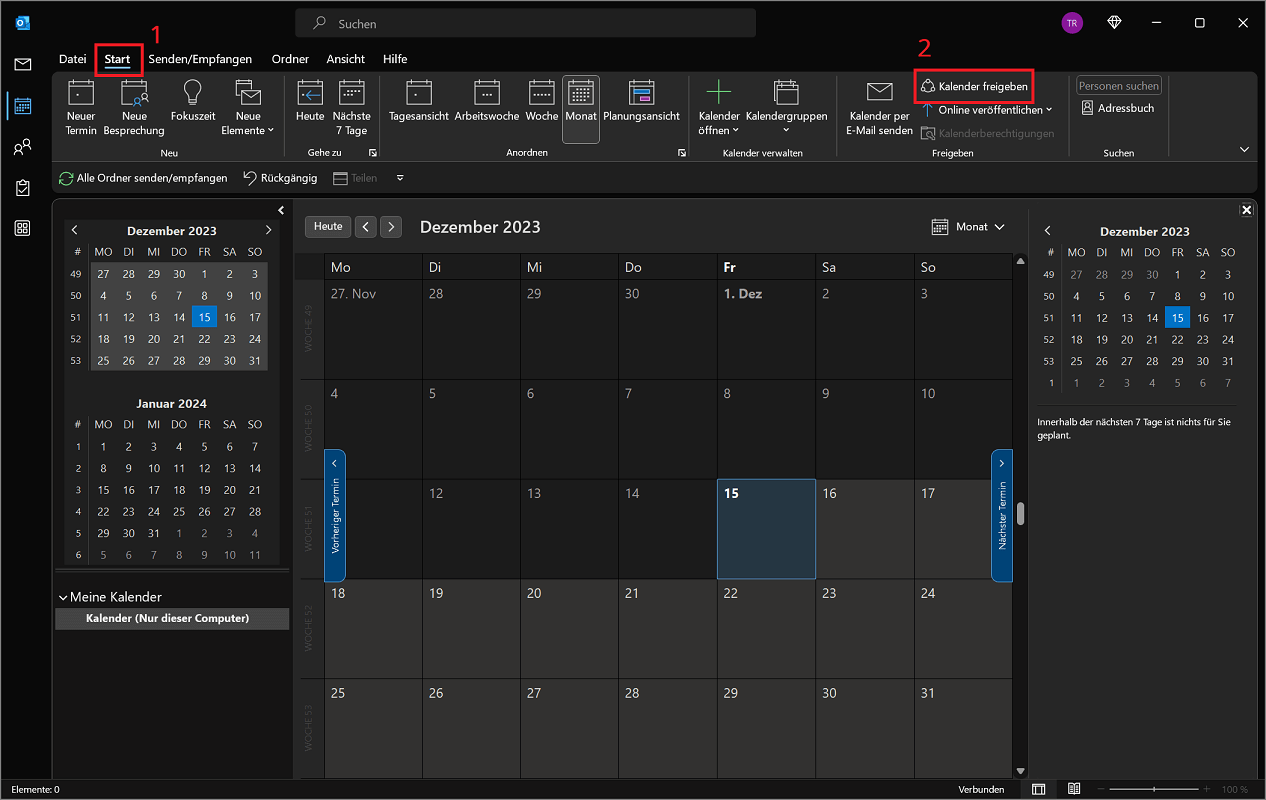The height and width of the screenshot is (800, 1266).
Task: Create Neue Besprechung meeting
Action: pyautogui.click(x=134, y=108)
